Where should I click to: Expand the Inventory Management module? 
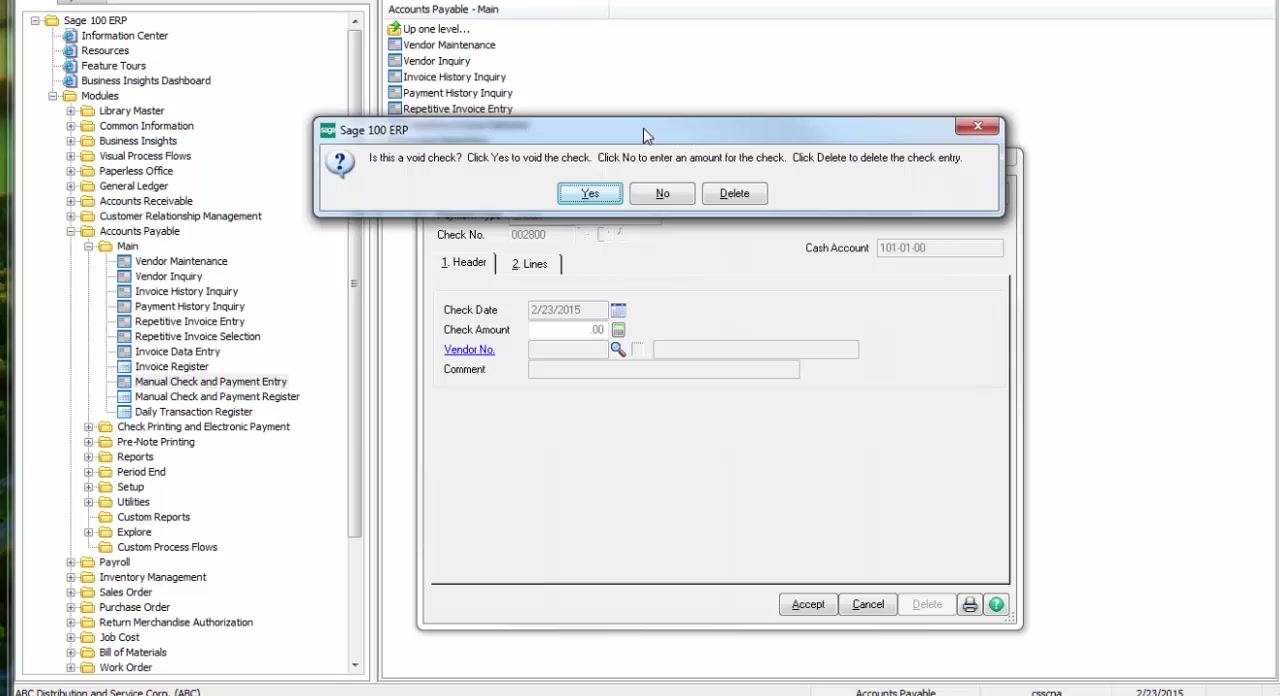[x=71, y=577]
